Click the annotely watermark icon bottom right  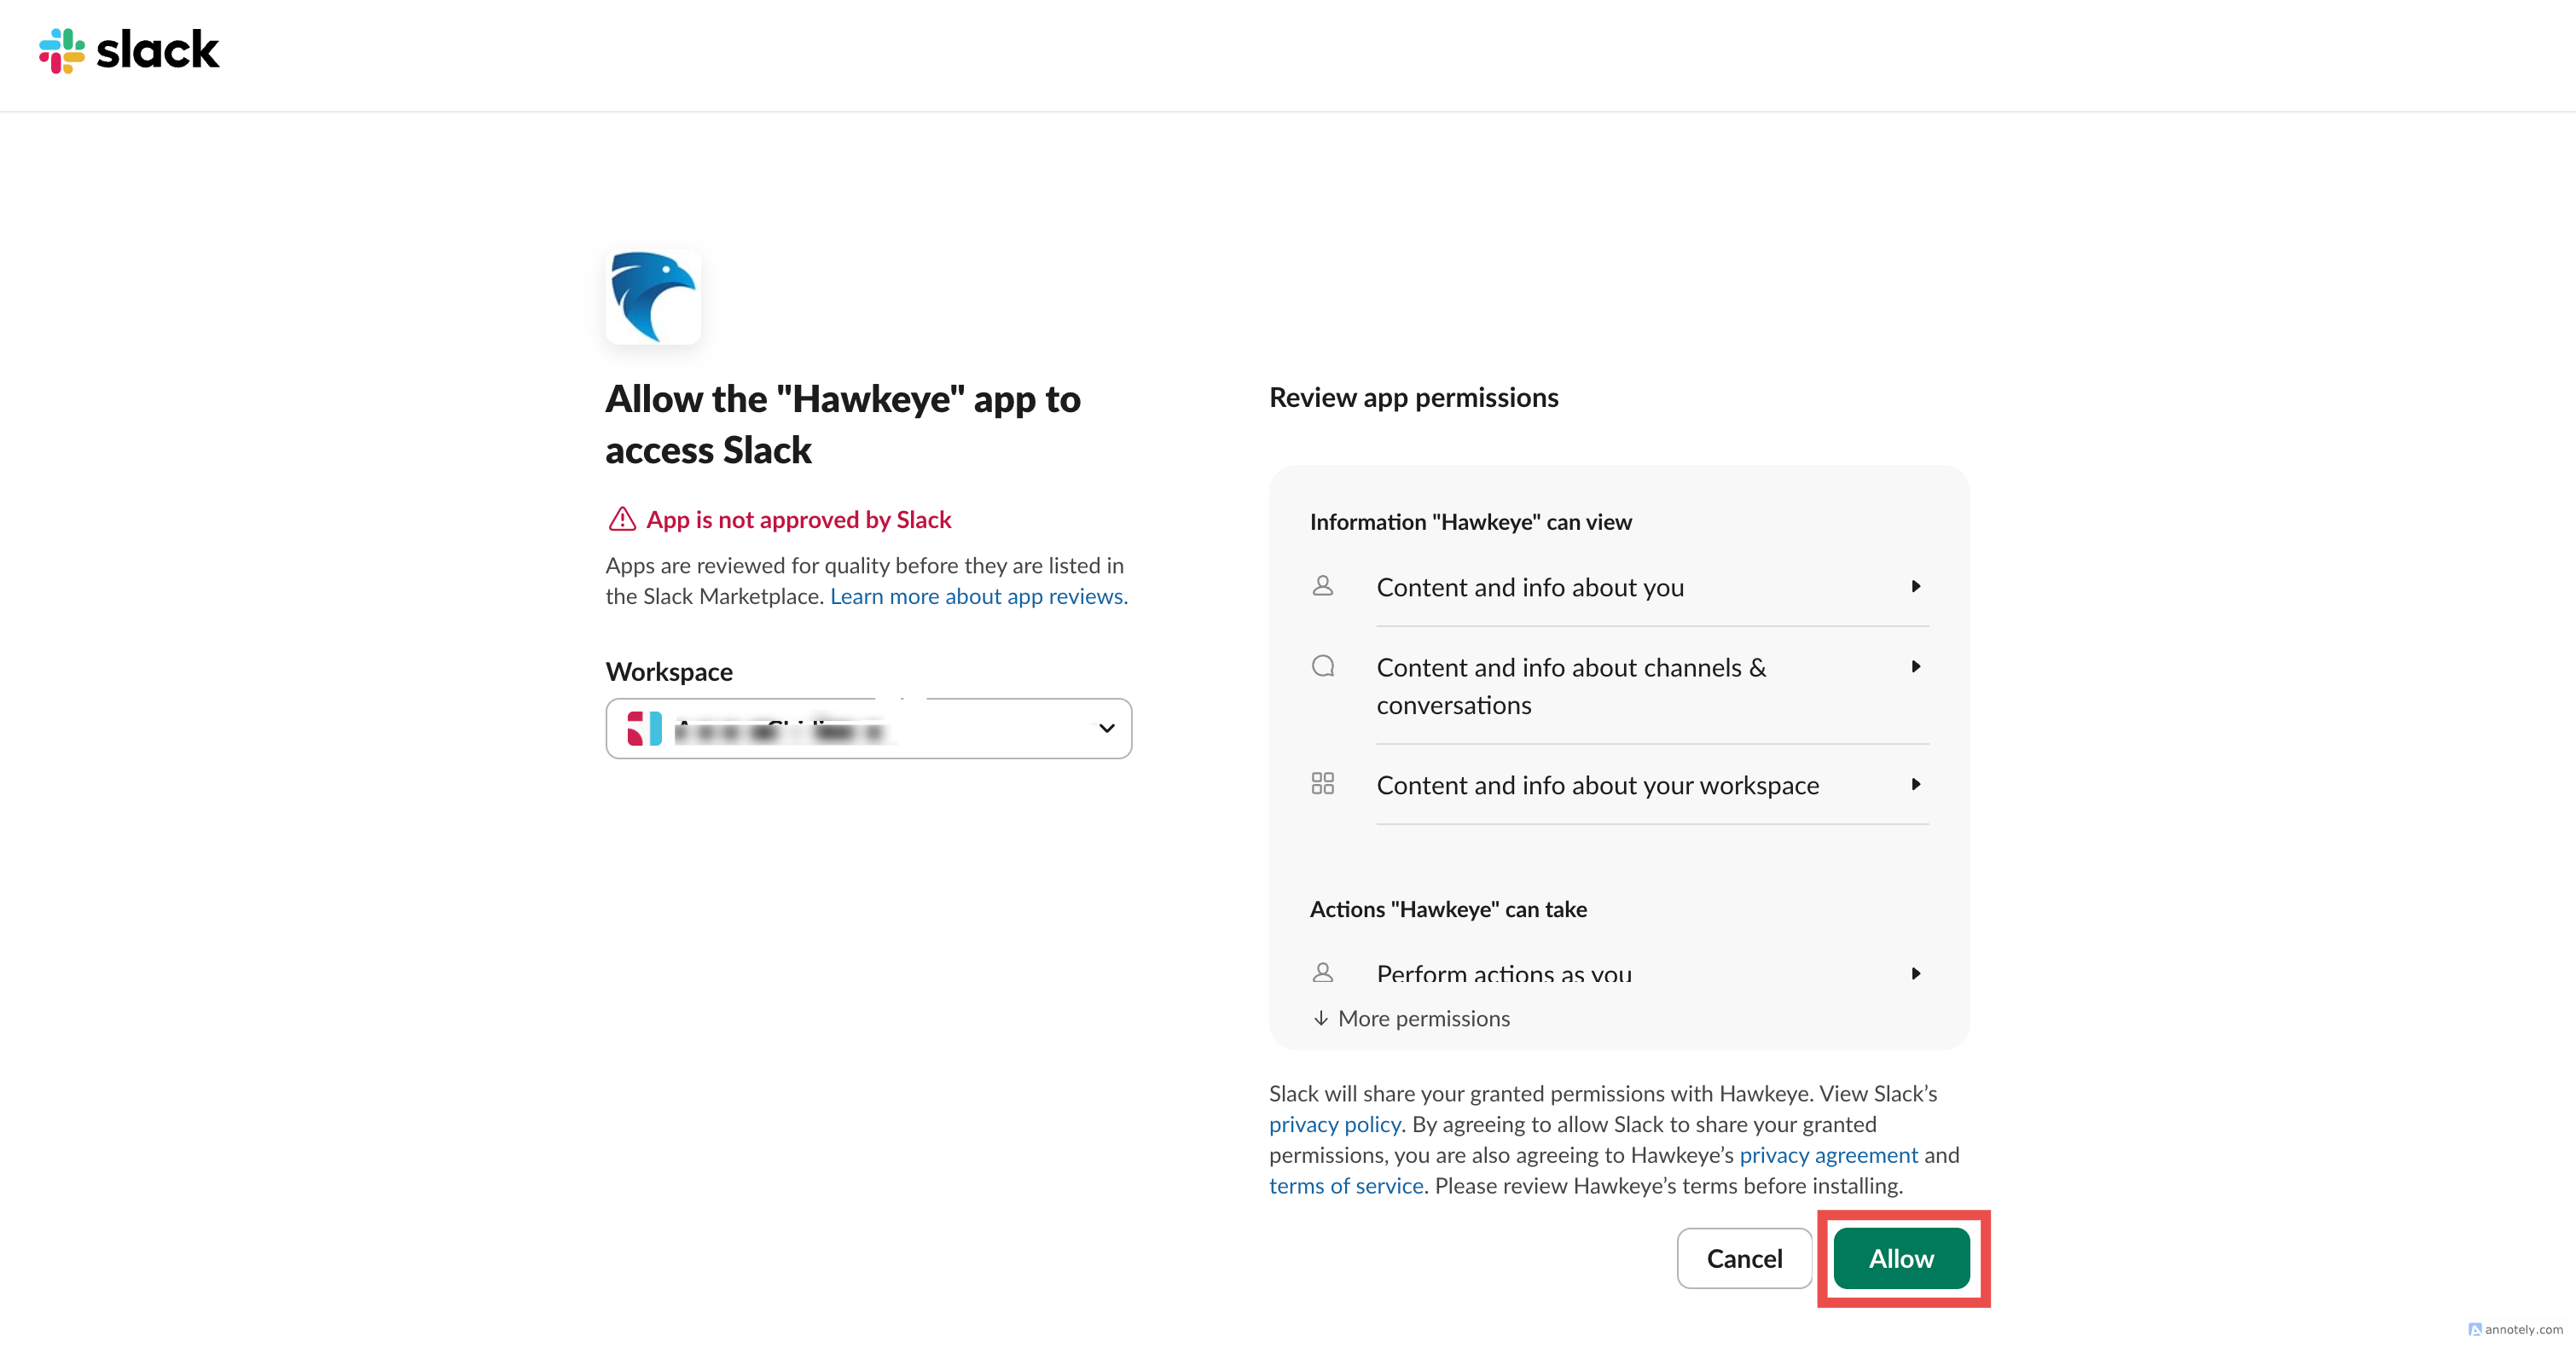point(2477,1329)
